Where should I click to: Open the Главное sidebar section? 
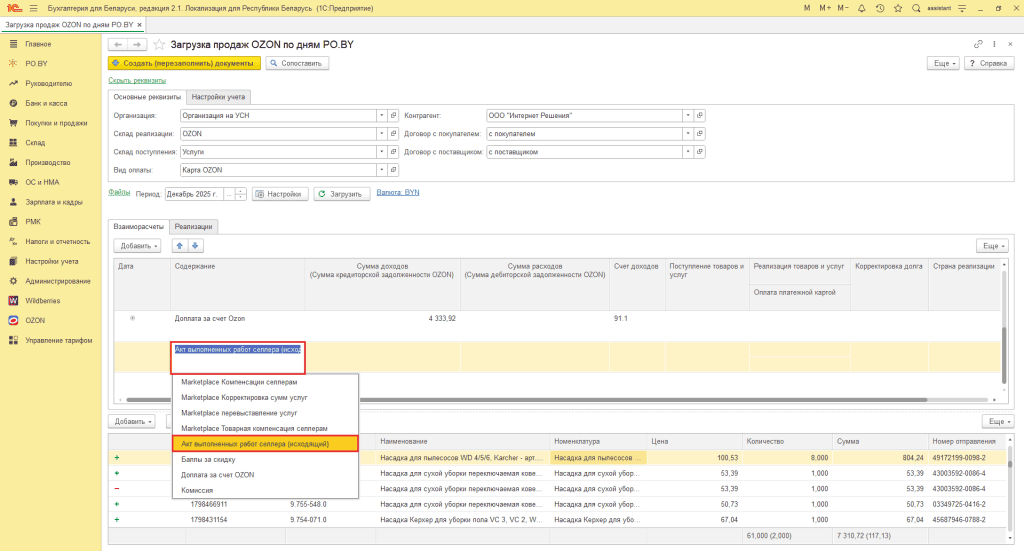pos(38,44)
